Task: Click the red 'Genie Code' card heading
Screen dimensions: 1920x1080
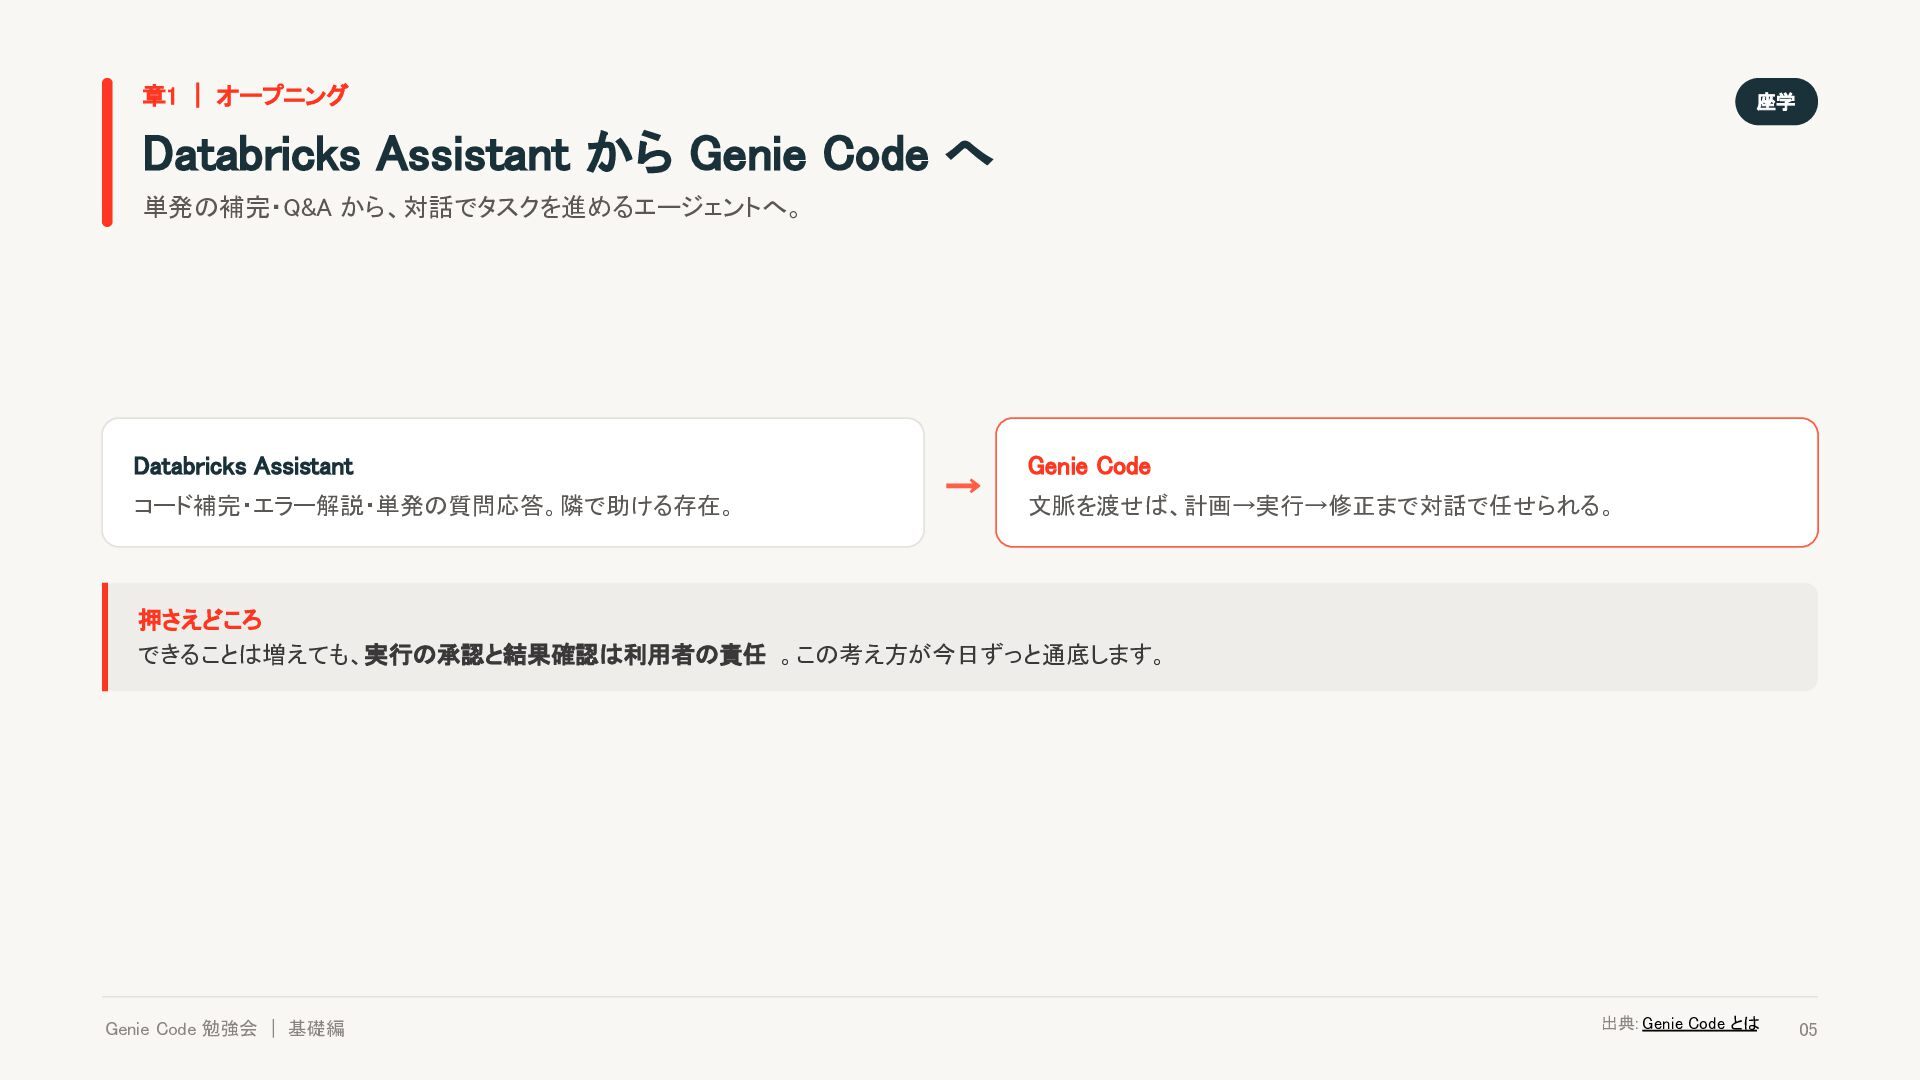Action: 1089,466
